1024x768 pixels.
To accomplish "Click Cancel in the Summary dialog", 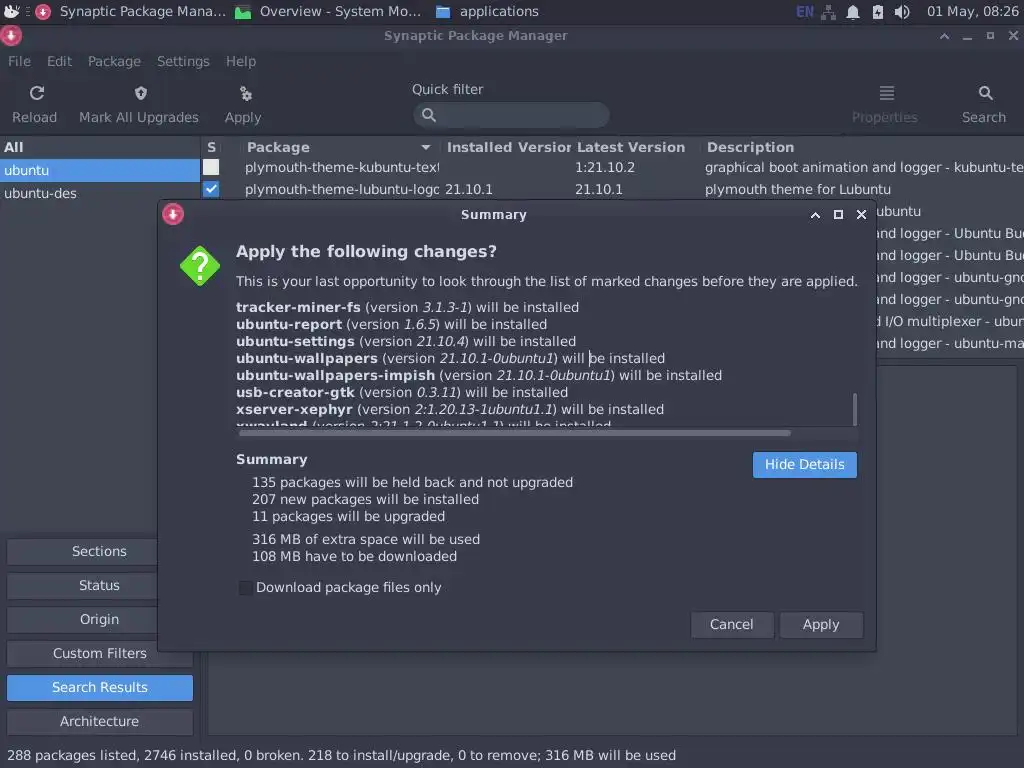I will [731, 625].
